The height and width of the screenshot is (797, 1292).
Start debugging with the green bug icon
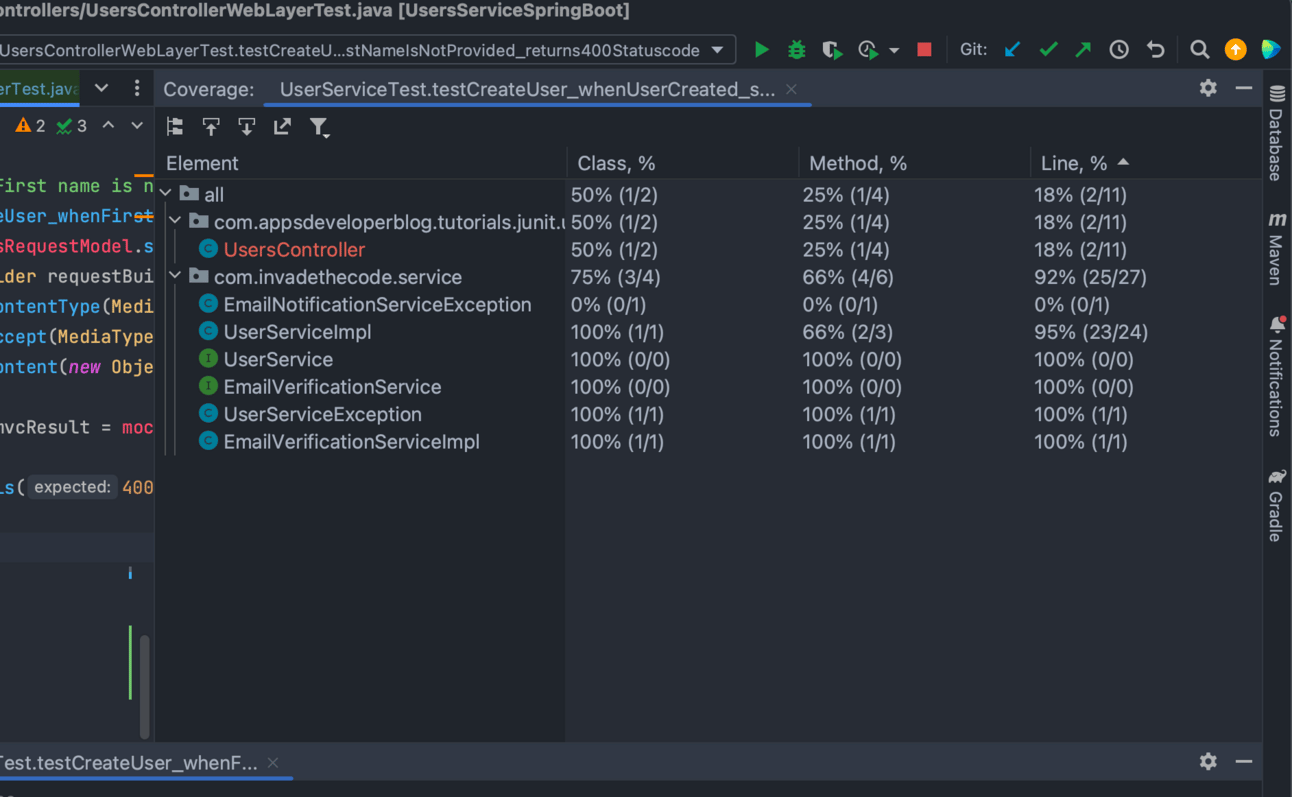coord(796,50)
